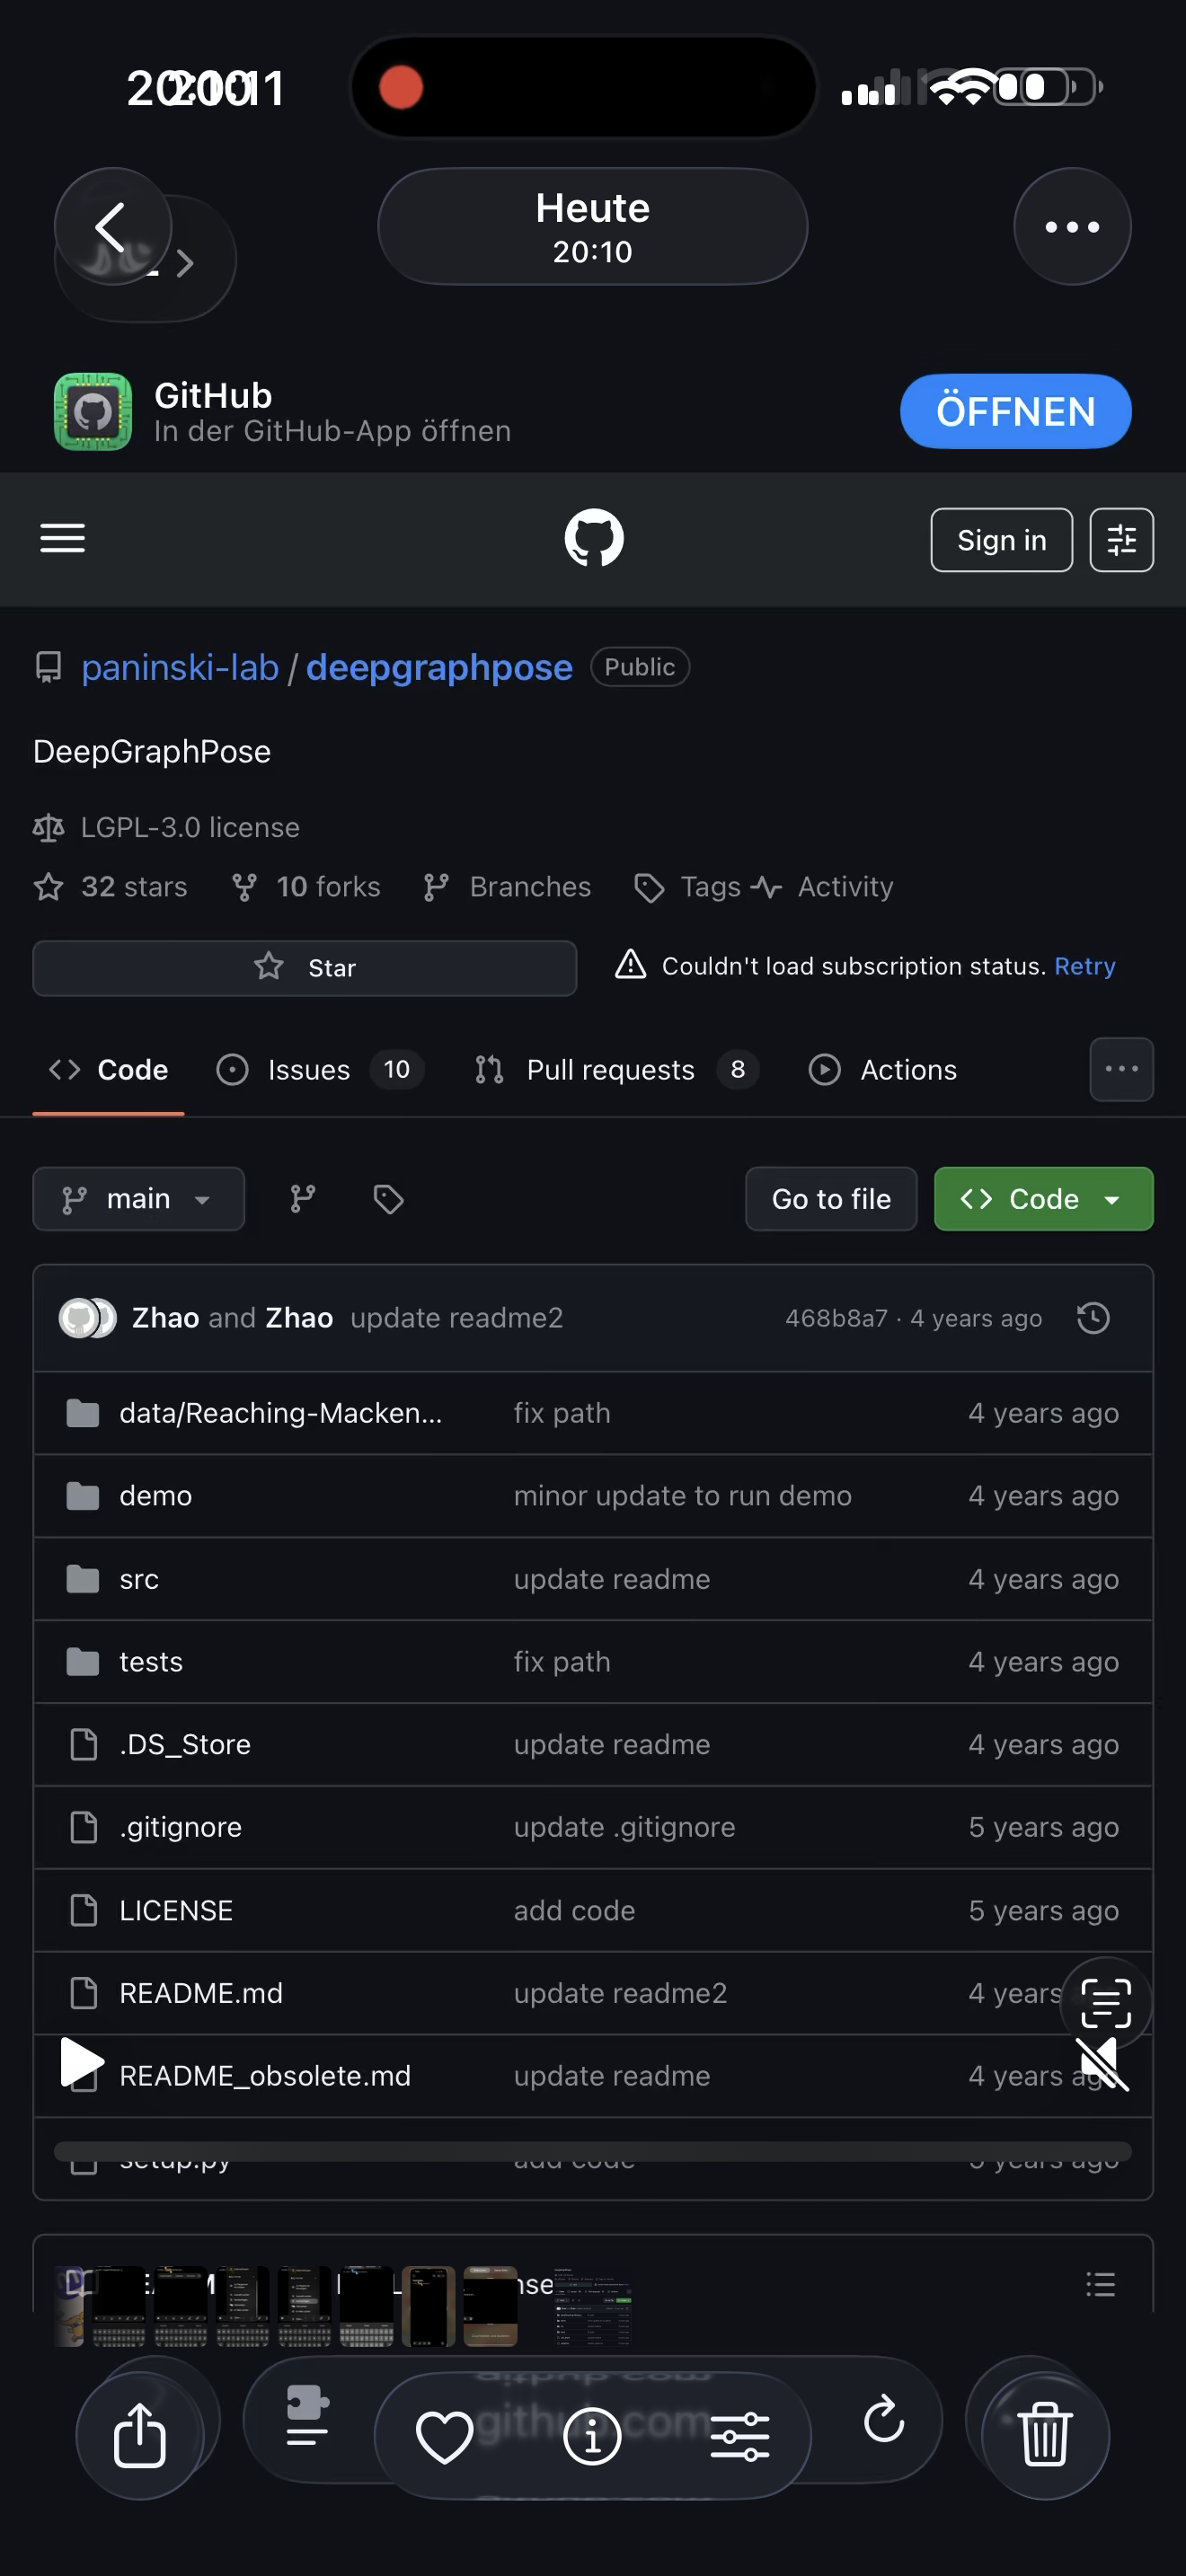Open the three-dot more options menu at top
The image size is (1186, 2576).
pos(1072,227)
